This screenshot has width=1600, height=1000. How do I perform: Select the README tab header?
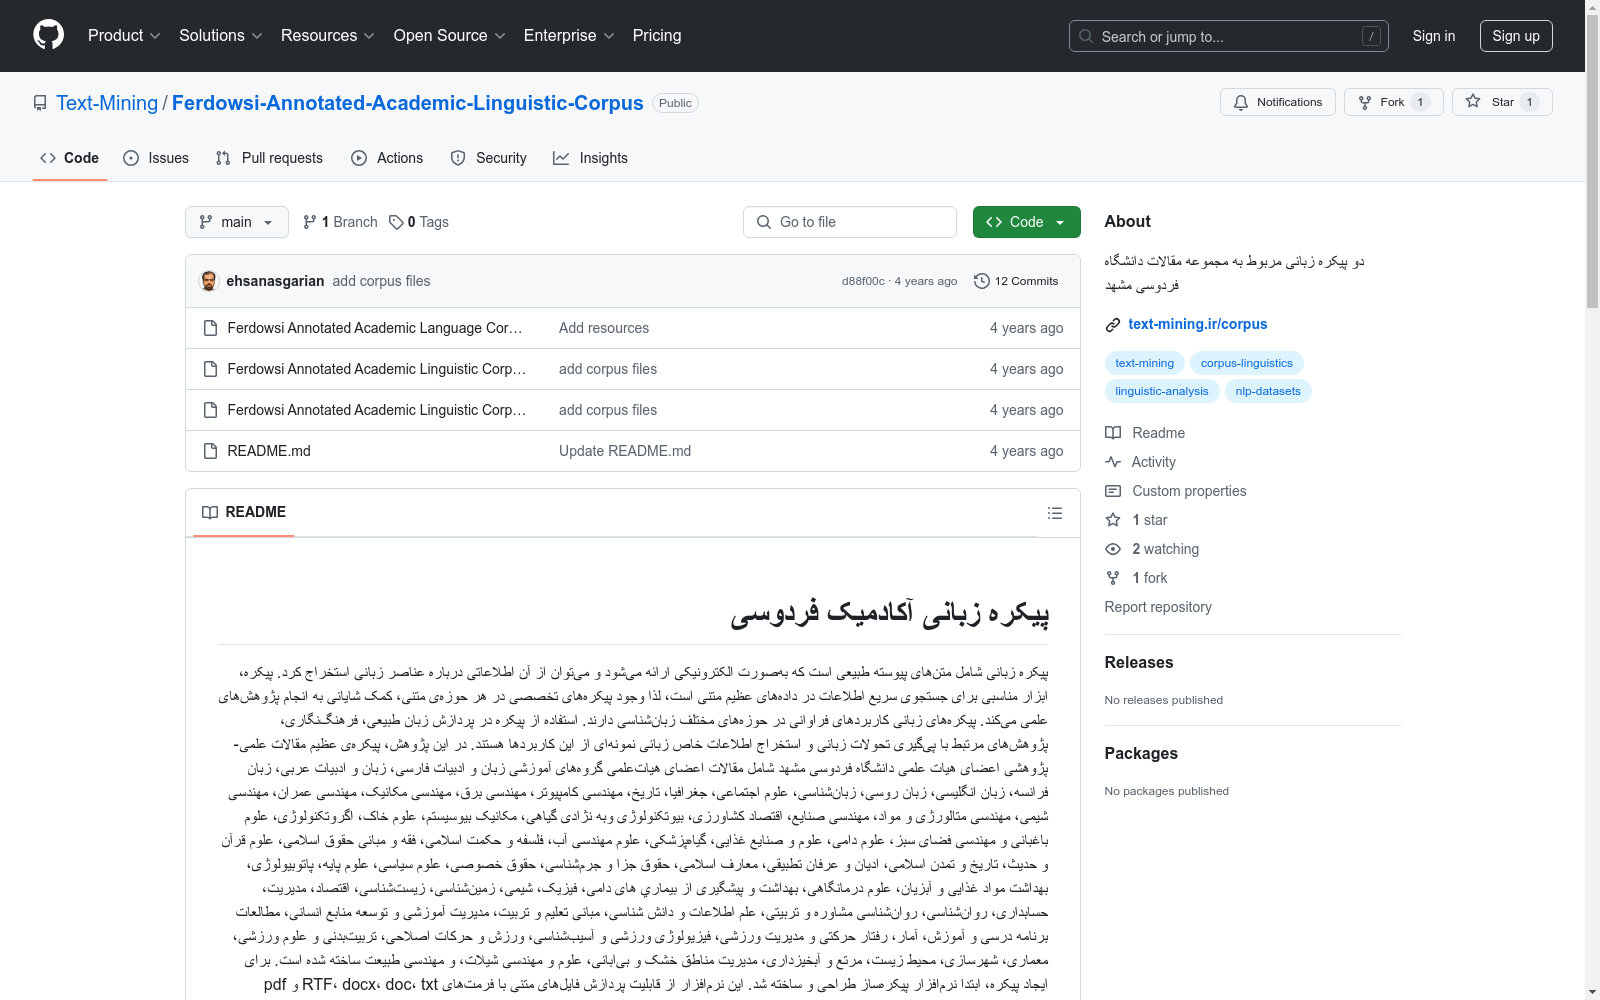click(244, 512)
